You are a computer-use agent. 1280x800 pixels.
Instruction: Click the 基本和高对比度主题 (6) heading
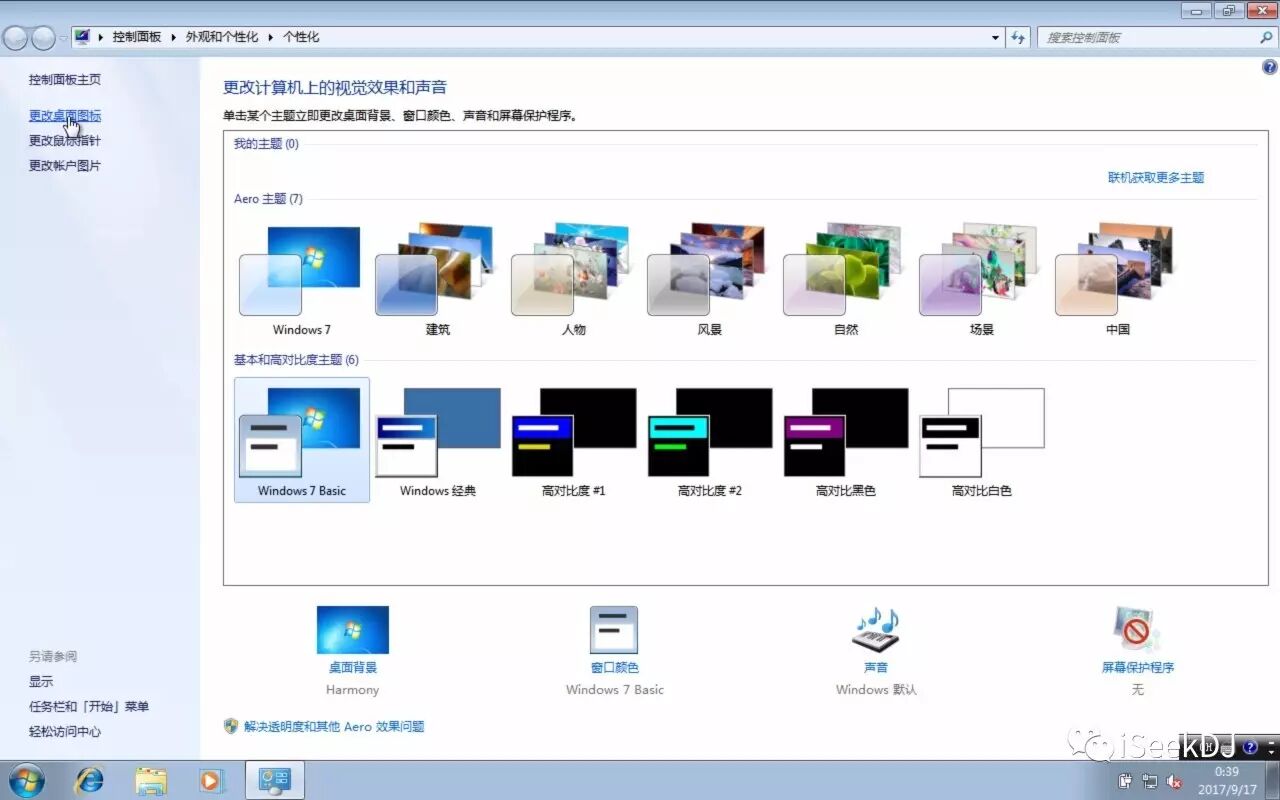click(296, 360)
